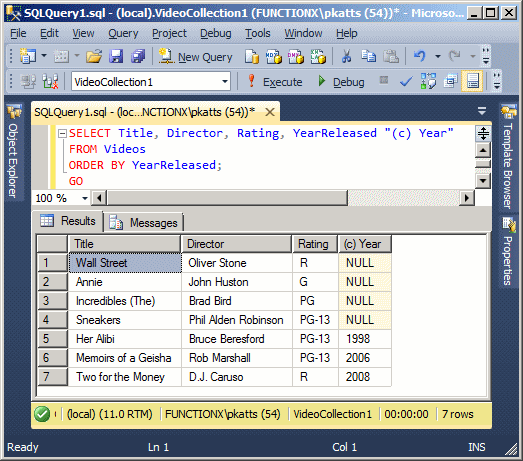Click the Parse query checkmark icon
Image resolution: width=523 pixels, height=461 pixels.
(406, 81)
